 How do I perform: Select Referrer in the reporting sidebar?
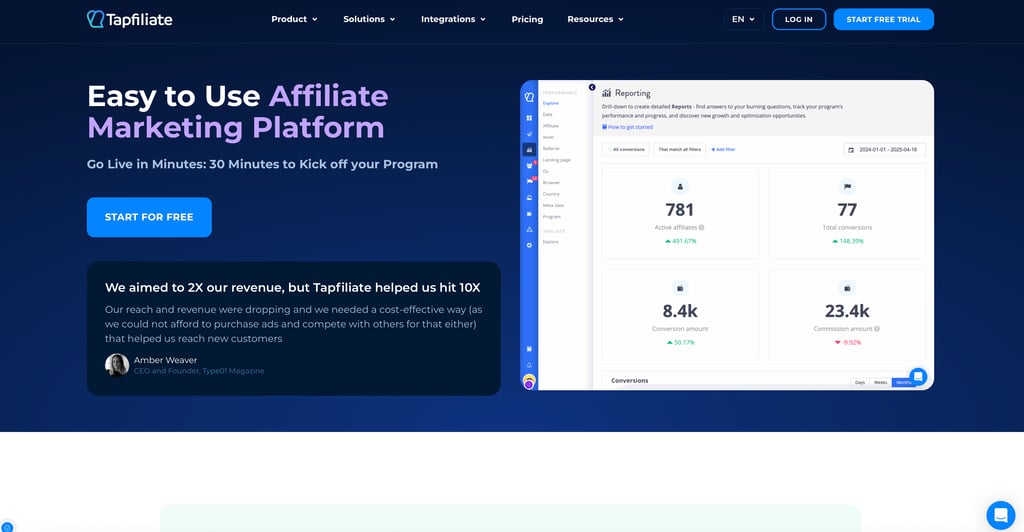(551, 148)
